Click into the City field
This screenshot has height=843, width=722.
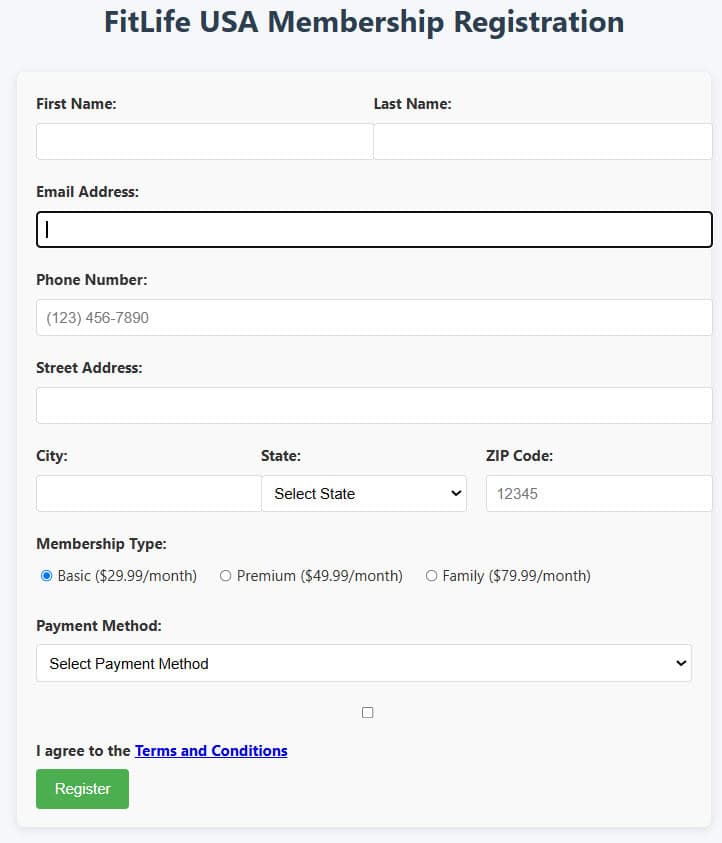tap(148, 494)
